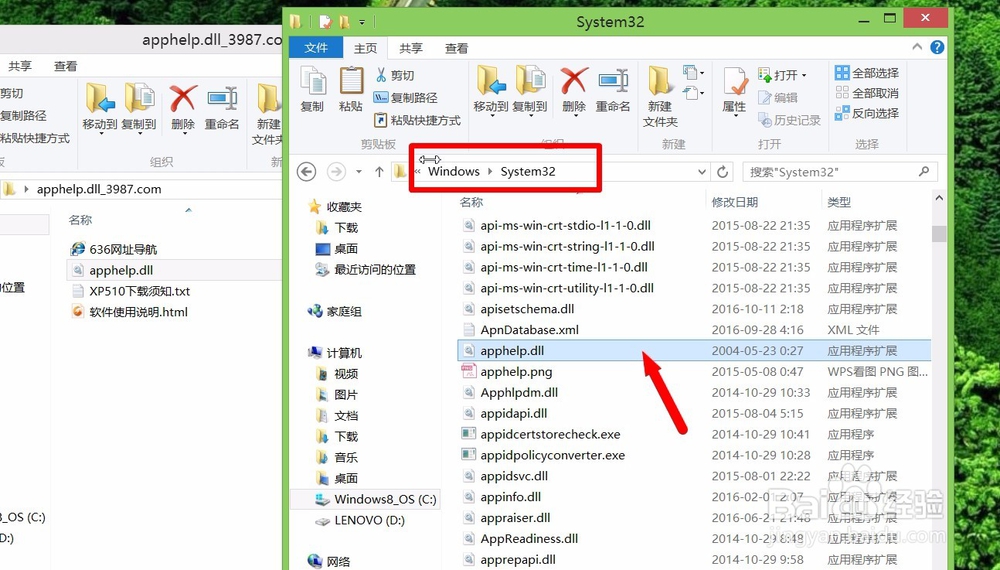This screenshot has width=1000, height=570.
Task: Click Select all (全部选择) in System32 ribbon
Action: [x=867, y=73]
